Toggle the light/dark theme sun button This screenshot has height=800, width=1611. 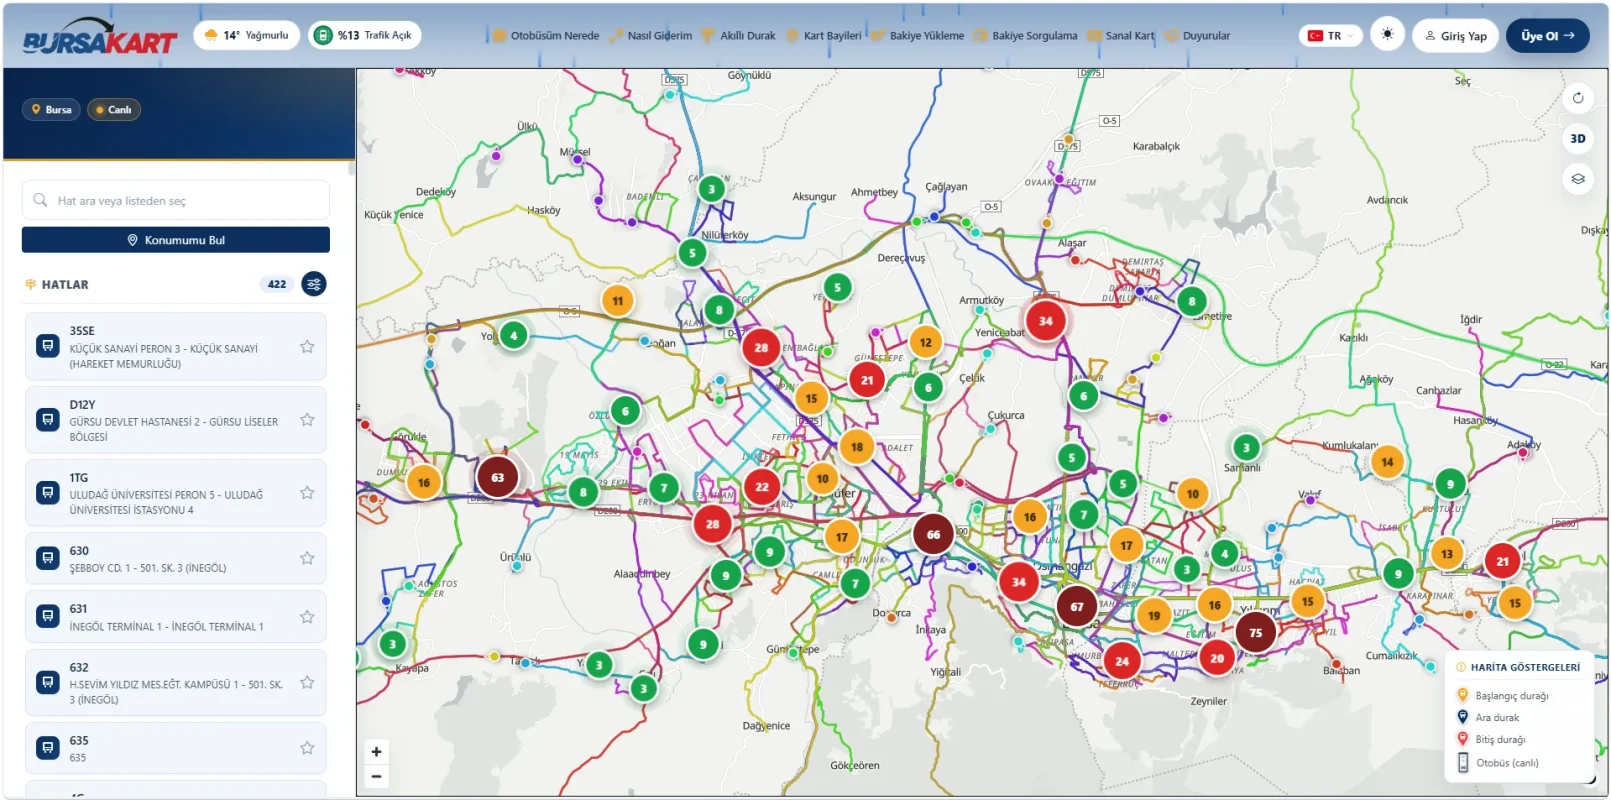(x=1387, y=35)
